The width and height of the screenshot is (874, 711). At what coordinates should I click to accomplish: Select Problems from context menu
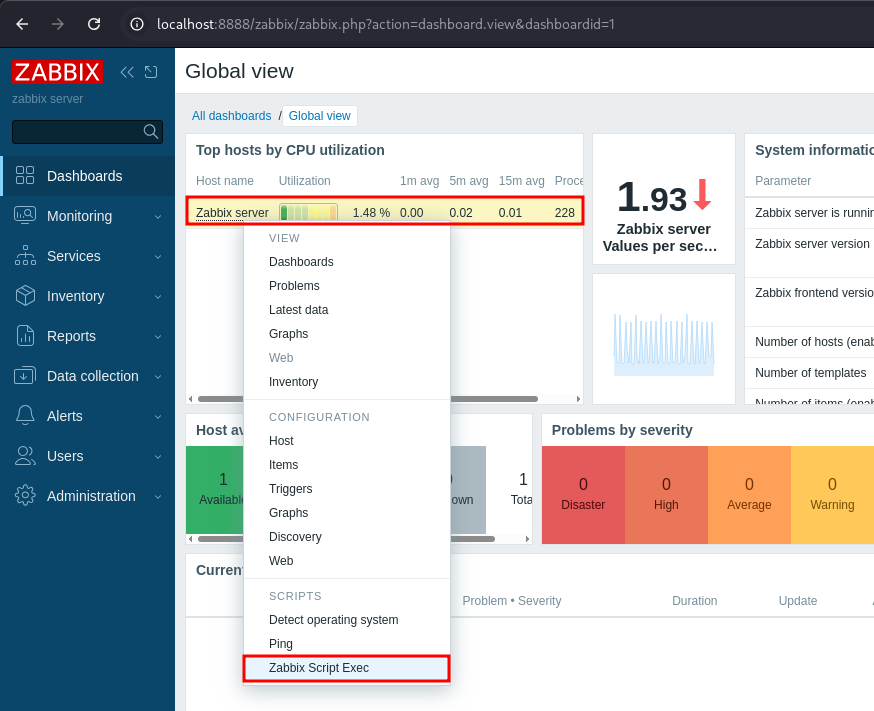[x=347, y=286]
